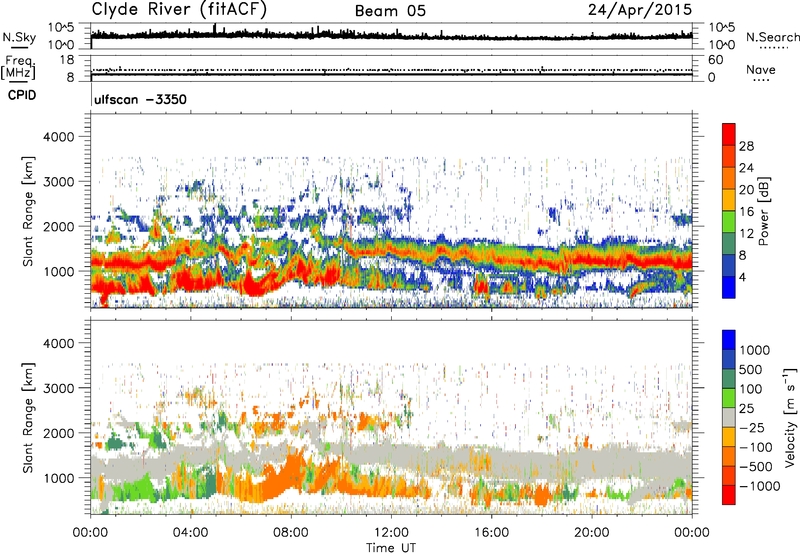This screenshot has width=800, height=554.
Task: Pick the bright blue top segment of velocity colorbar
Action: click(729, 340)
